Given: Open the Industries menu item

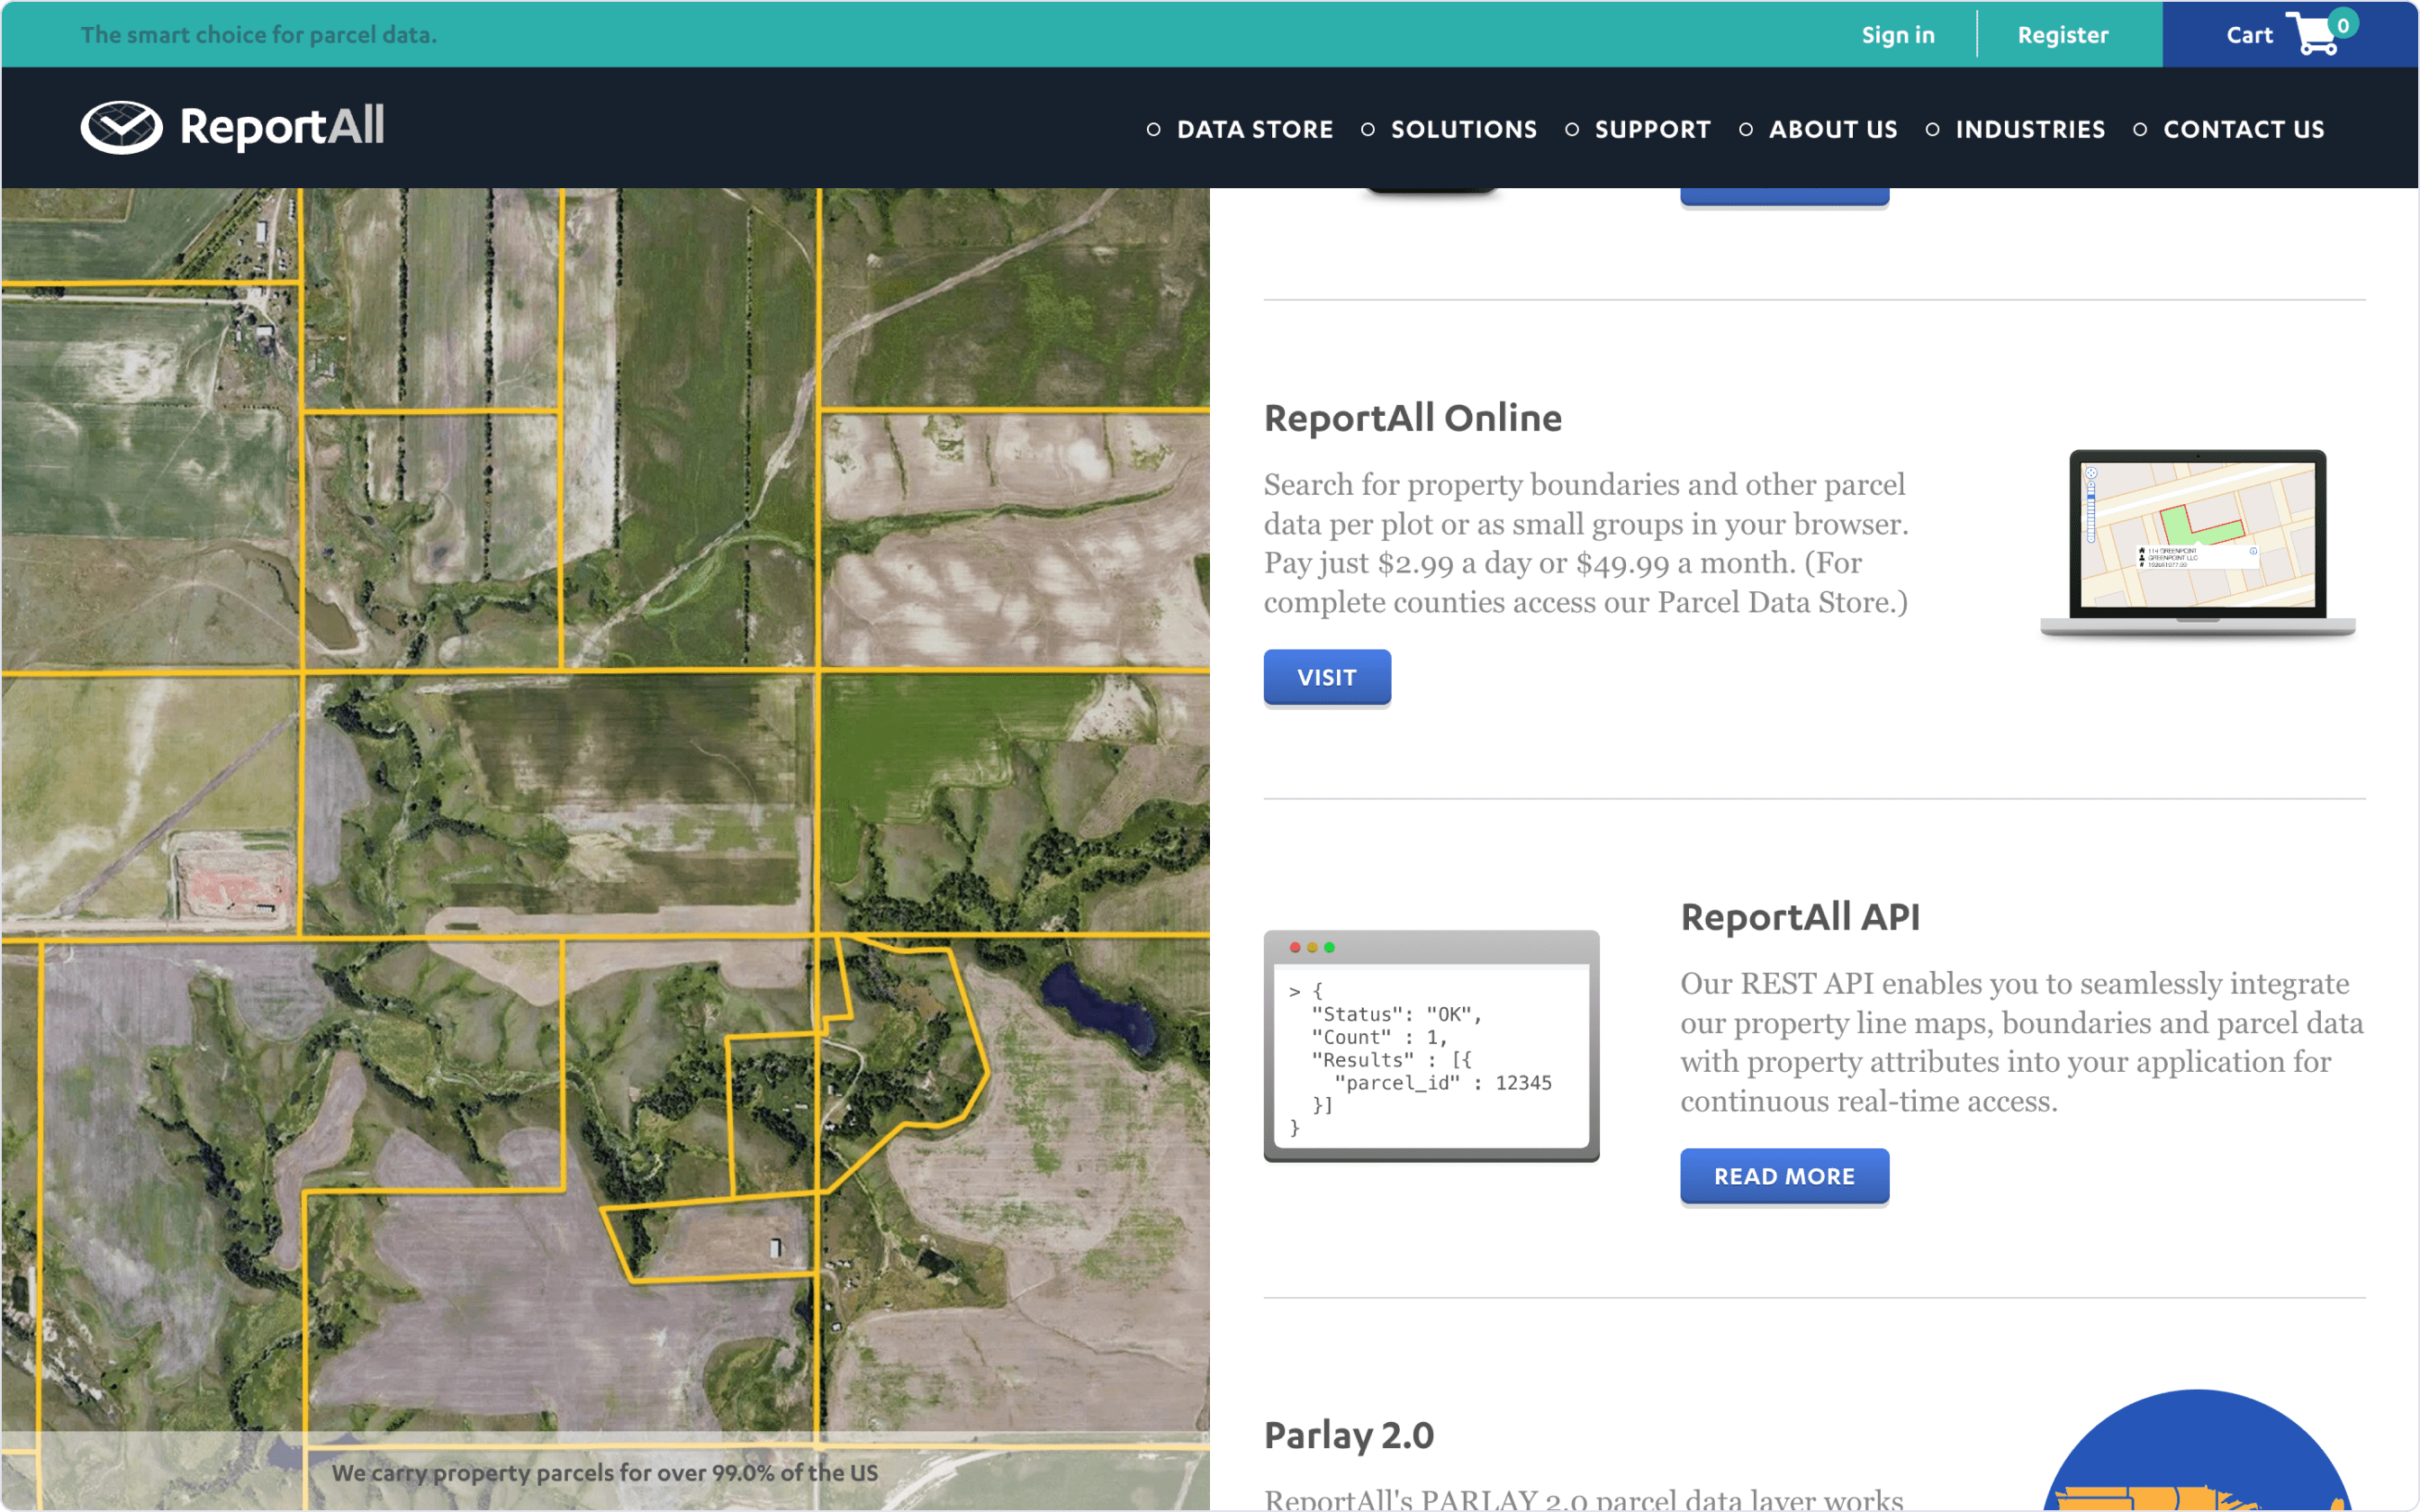Looking at the screenshot, I should pos(2029,130).
